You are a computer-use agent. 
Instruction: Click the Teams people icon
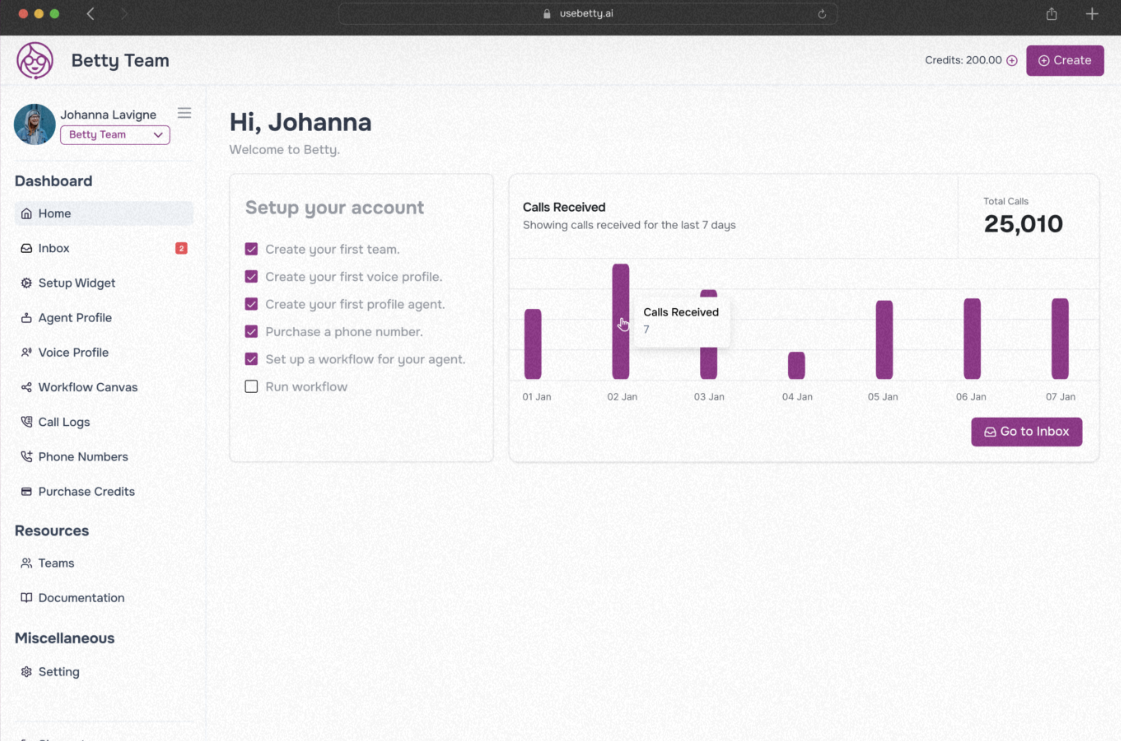26,563
